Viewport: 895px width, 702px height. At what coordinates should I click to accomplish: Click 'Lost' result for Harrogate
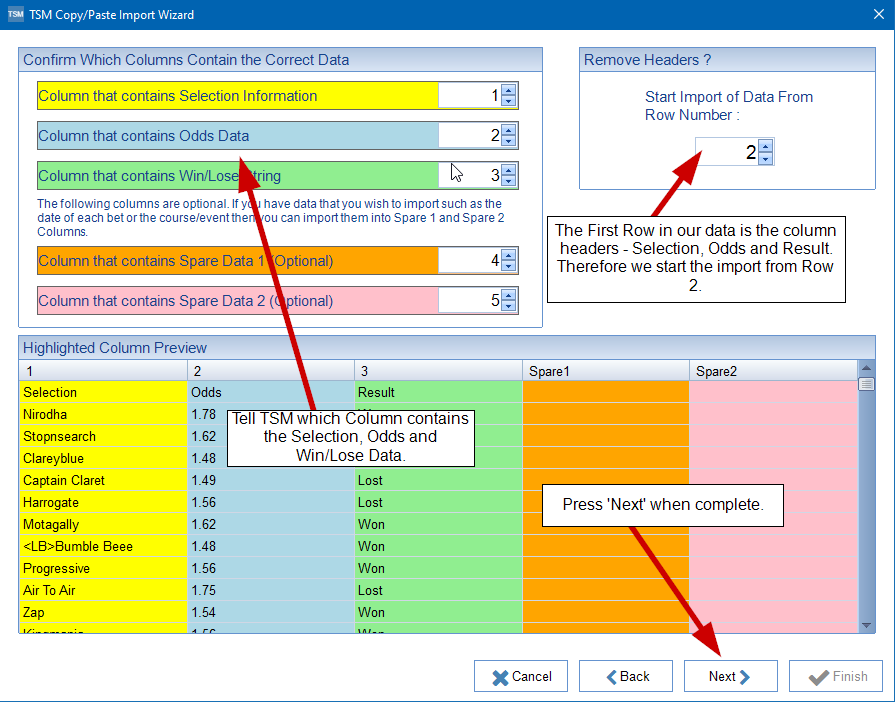(438, 502)
